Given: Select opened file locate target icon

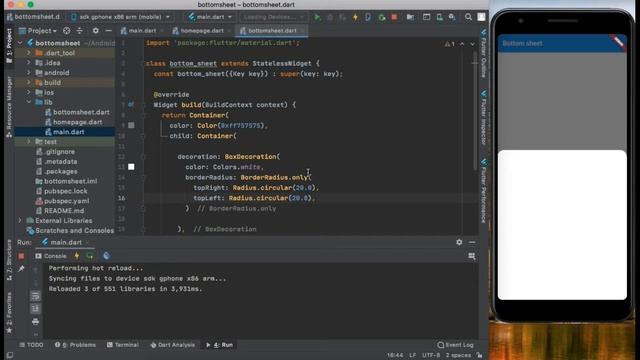Looking at the screenshot, I should [x=67, y=31].
